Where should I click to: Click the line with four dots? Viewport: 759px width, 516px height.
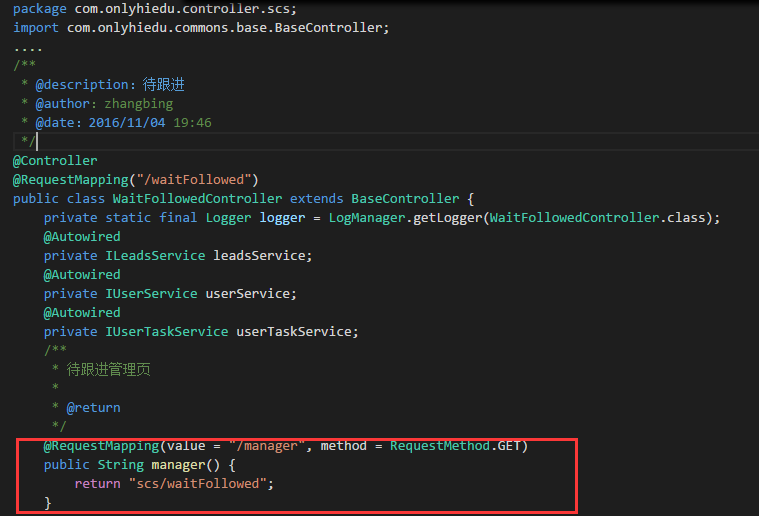pyautogui.click(x=28, y=48)
